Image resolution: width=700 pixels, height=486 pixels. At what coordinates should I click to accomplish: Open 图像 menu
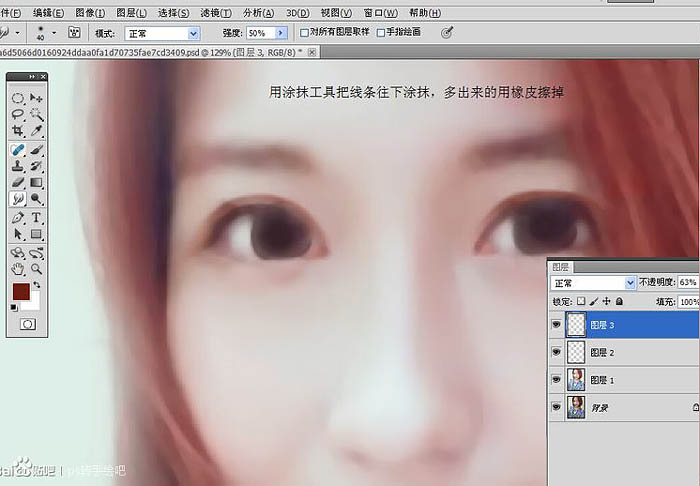point(90,13)
